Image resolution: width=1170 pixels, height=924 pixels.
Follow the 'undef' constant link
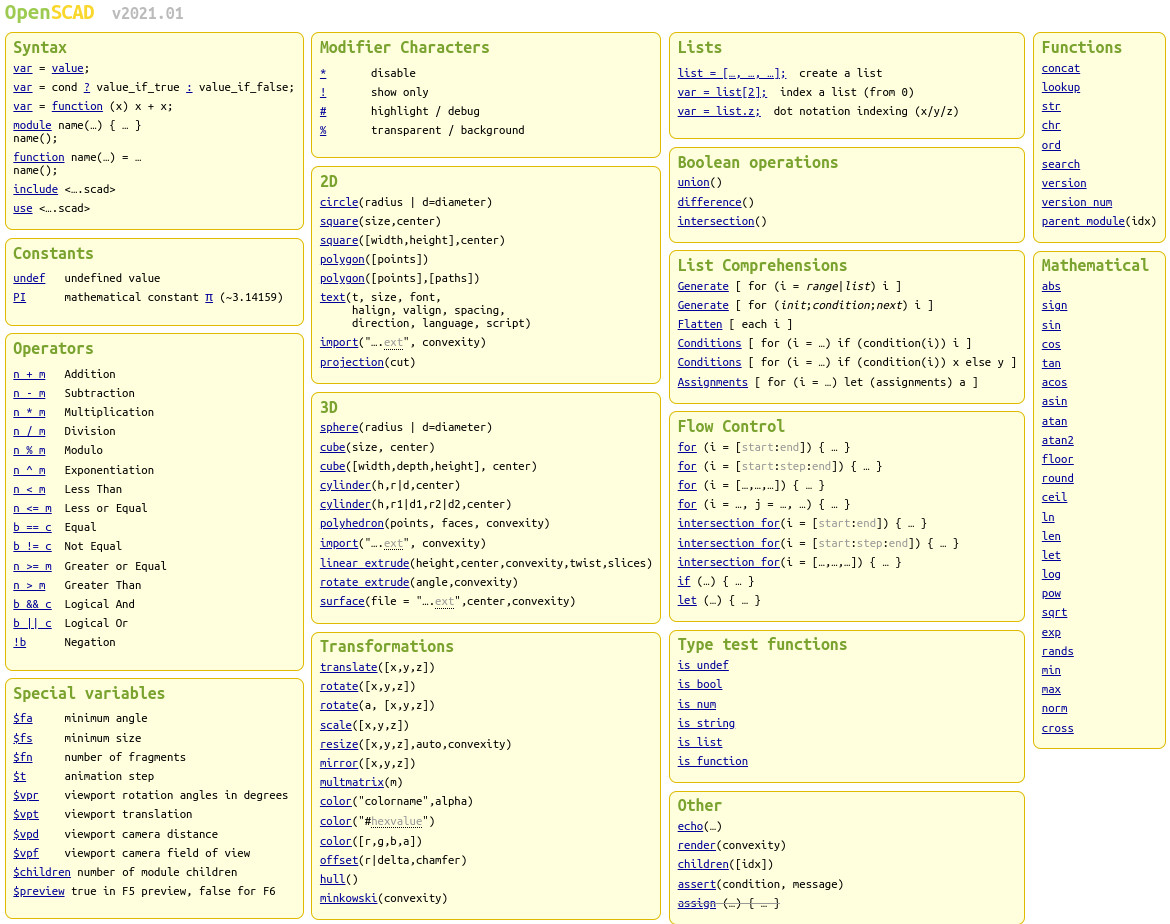point(29,278)
